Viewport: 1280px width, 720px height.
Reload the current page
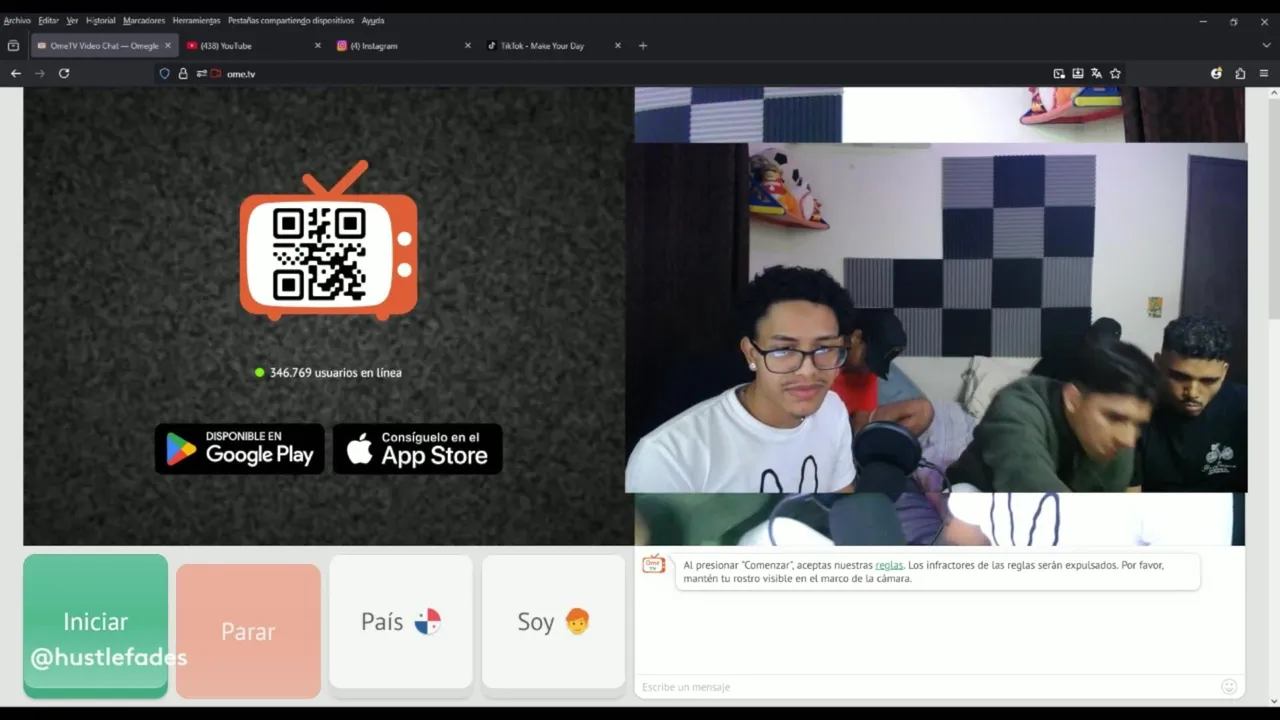point(64,73)
